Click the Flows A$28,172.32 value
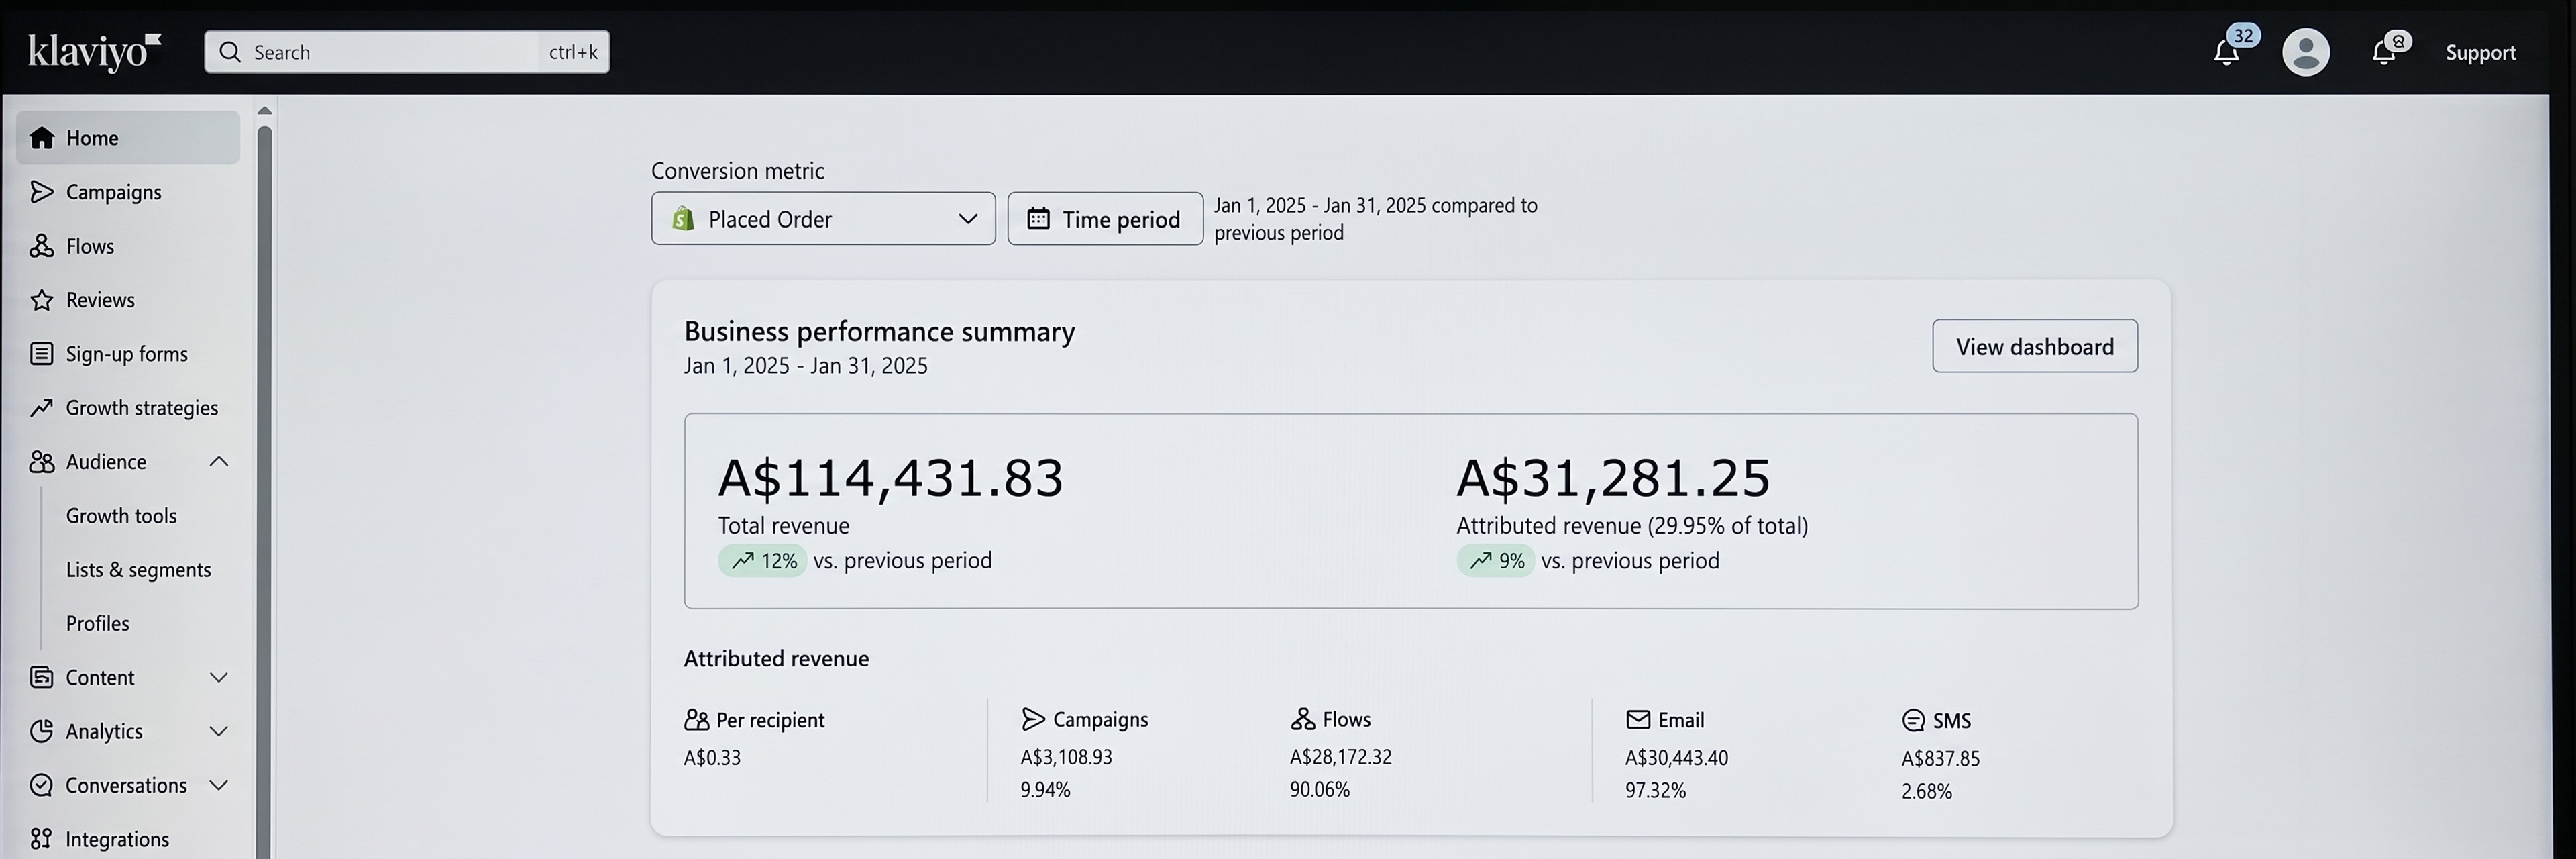Image resolution: width=2576 pixels, height=859 pixels. pyautogui.click(x=1340, y=757)
